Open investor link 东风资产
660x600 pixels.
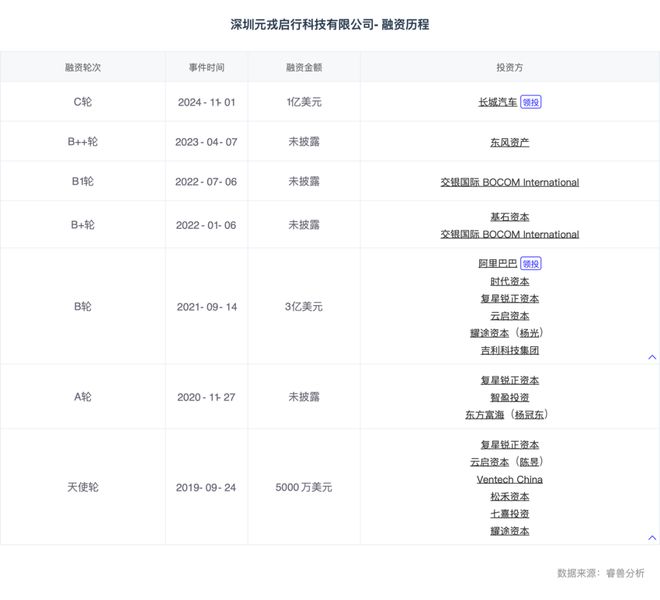click(x=509, y=142)
